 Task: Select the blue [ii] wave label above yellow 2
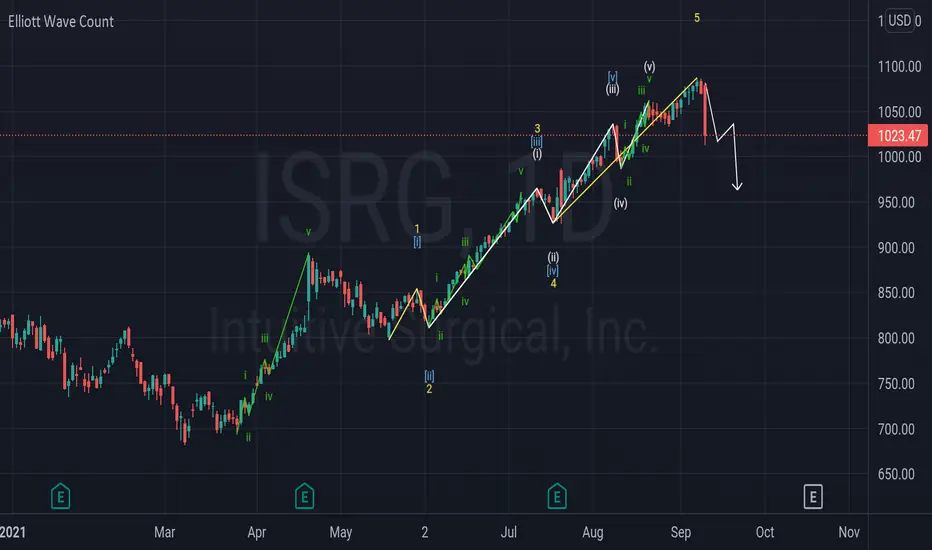coord(429,376)
